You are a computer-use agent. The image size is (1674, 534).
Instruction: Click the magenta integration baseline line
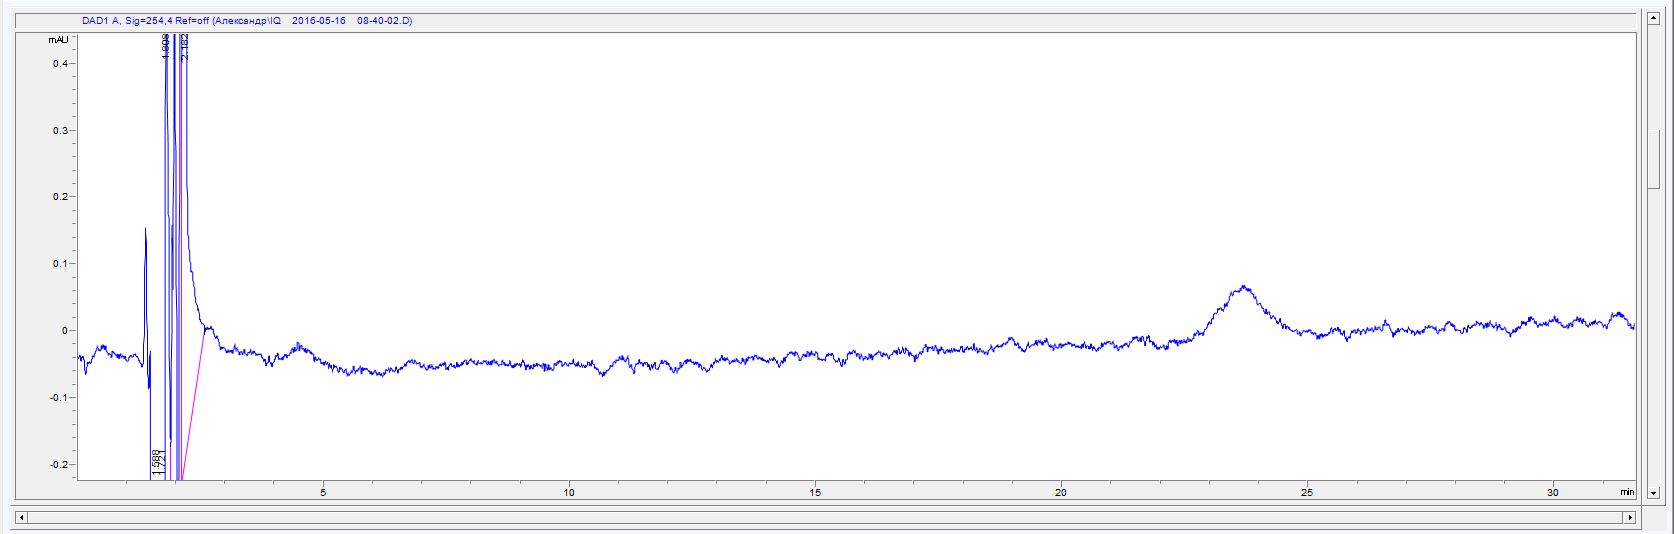(x=194, y=400)
